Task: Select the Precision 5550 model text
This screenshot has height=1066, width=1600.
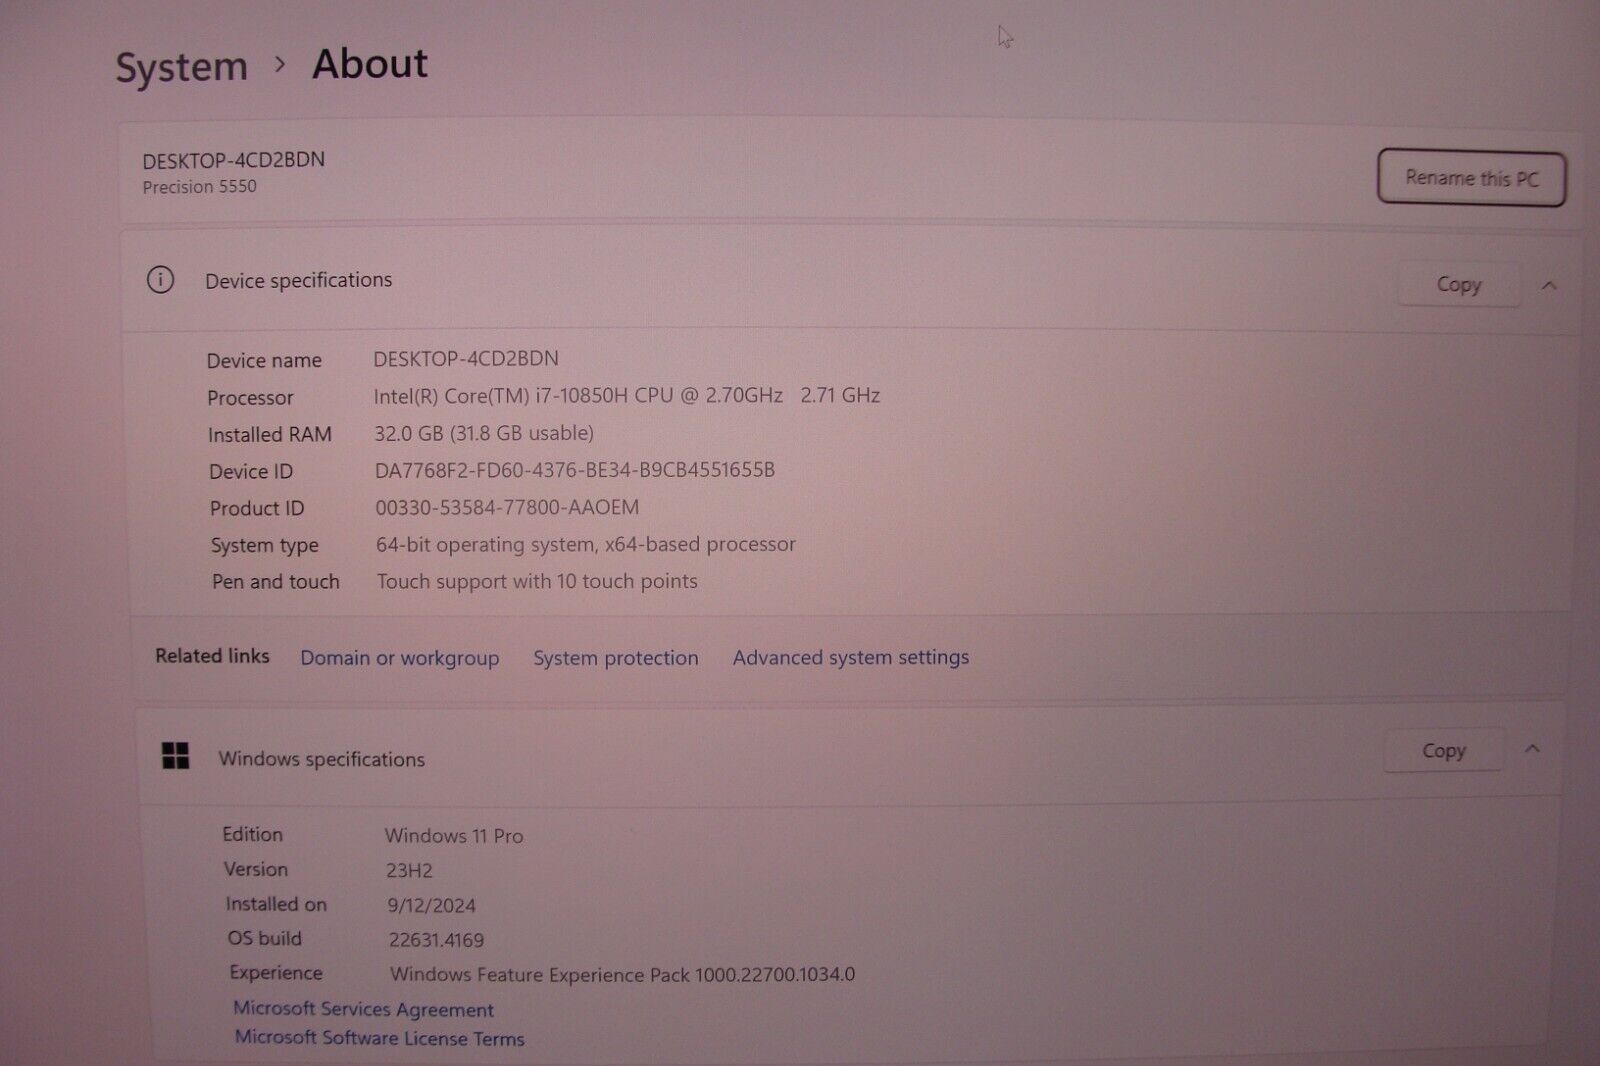Action: pyautogui.click(x=199, y=187)
